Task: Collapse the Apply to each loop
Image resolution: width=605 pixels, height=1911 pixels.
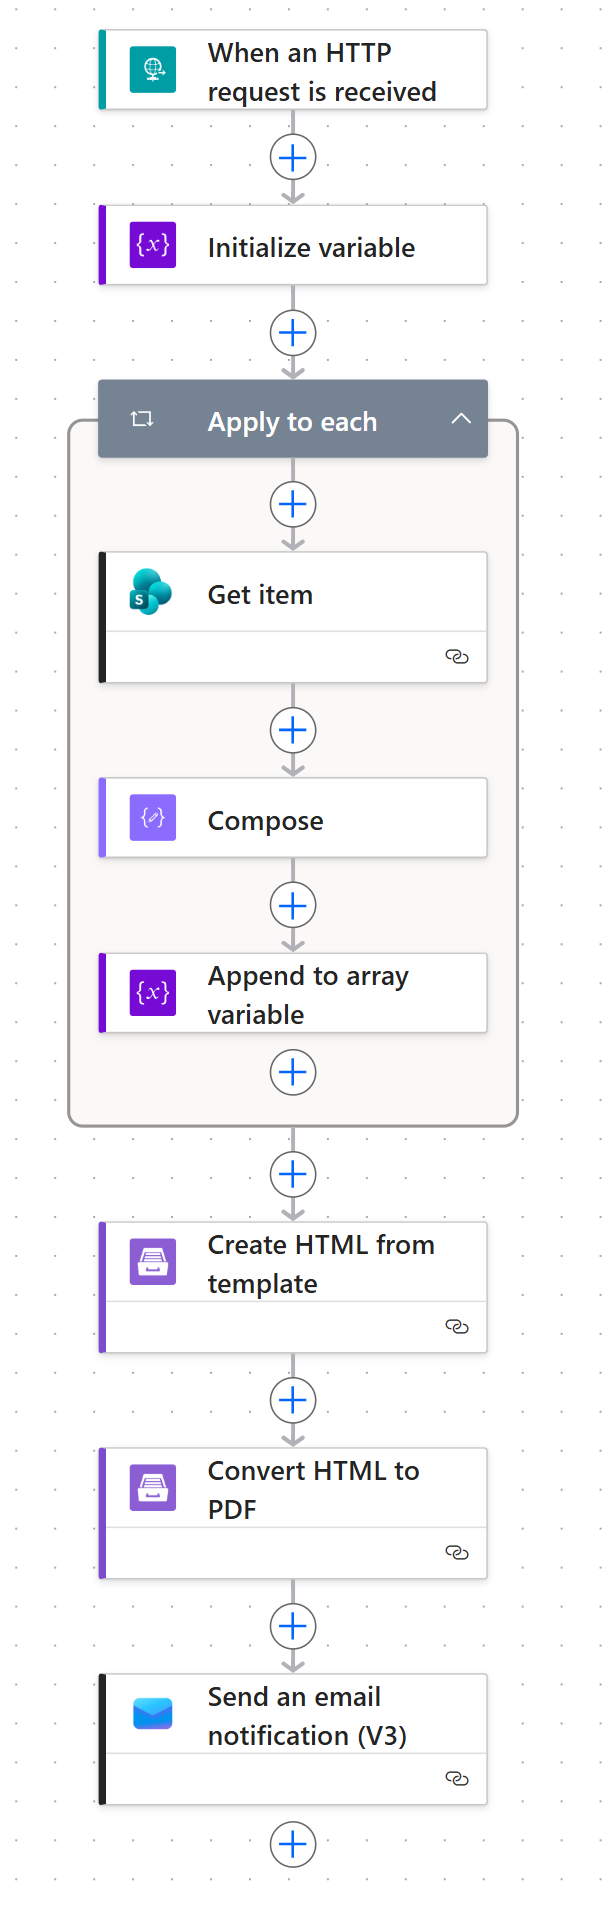Action: coord(461,419)
